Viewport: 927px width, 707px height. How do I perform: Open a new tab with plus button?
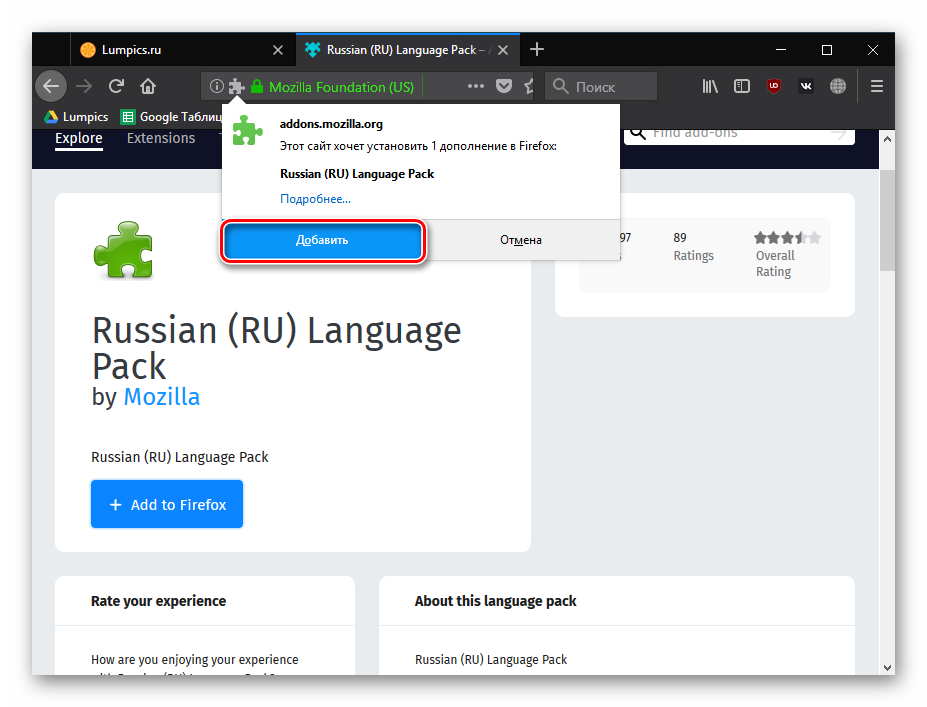click(537, 49)
